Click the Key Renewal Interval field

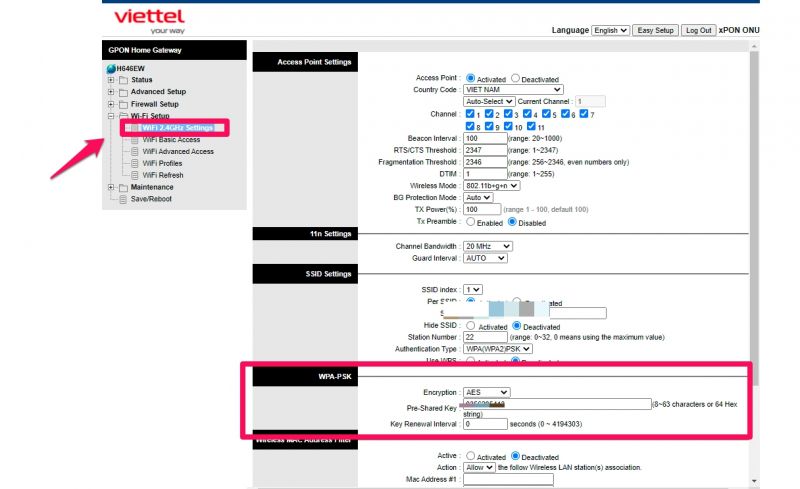pyautogui.click(x=485, y=424)
